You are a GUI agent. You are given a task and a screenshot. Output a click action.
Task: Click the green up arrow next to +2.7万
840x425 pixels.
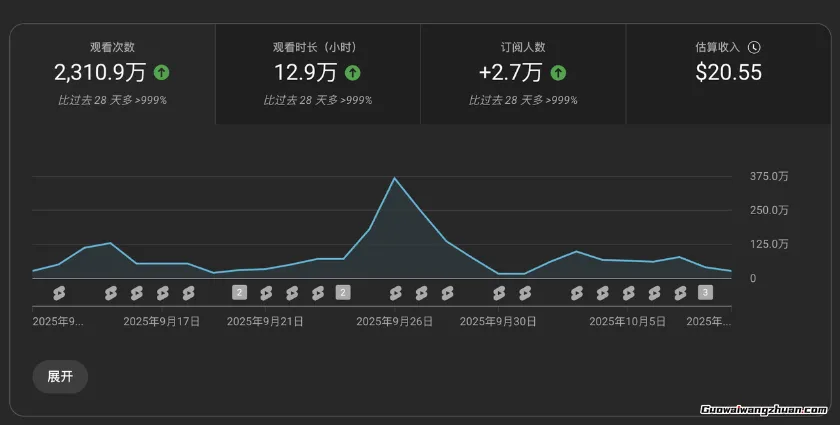click(558, 72)
